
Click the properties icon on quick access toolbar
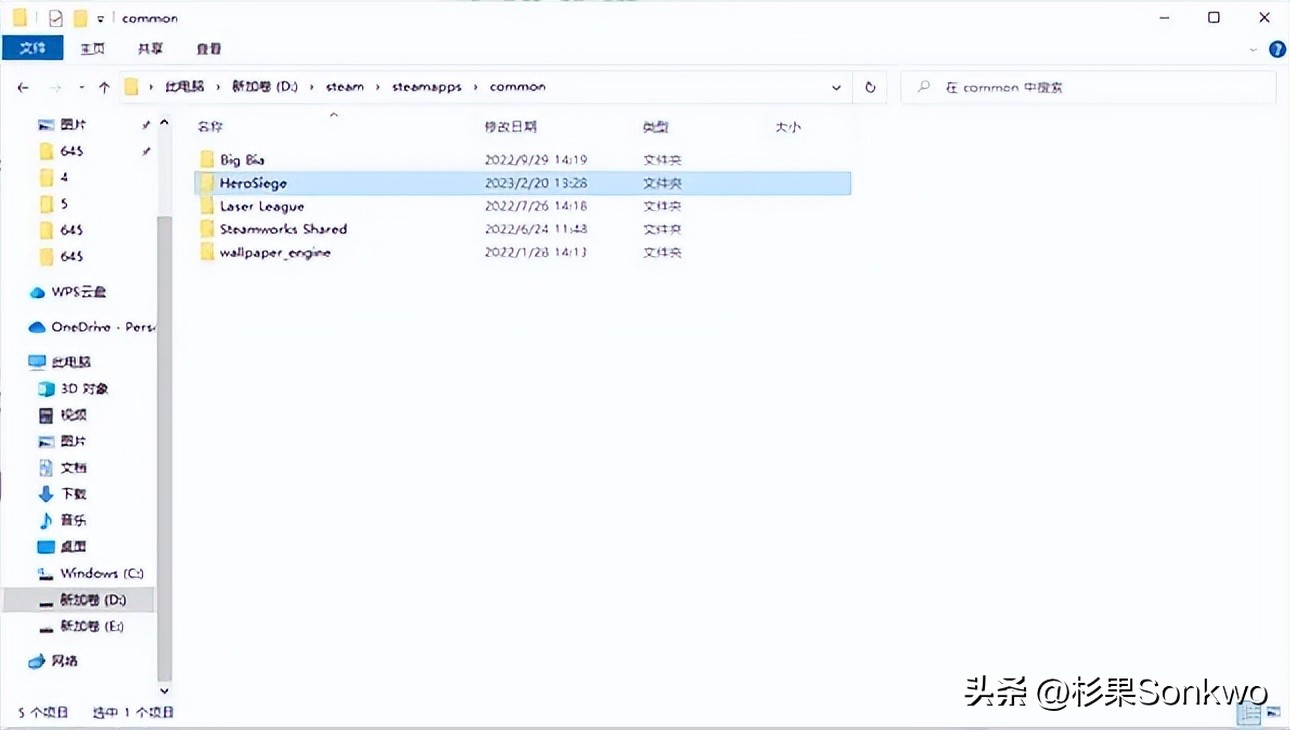[x=55, y=17]
